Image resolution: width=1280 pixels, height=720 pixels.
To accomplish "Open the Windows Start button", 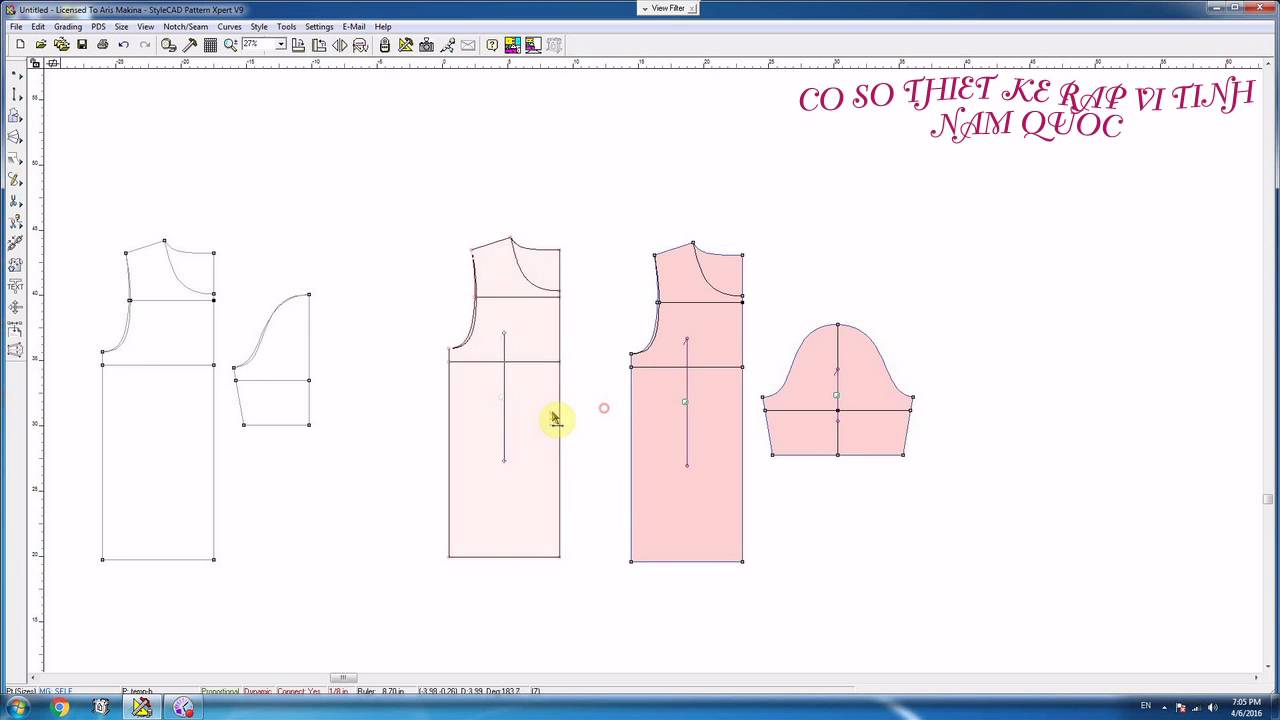I will (18, 708).
